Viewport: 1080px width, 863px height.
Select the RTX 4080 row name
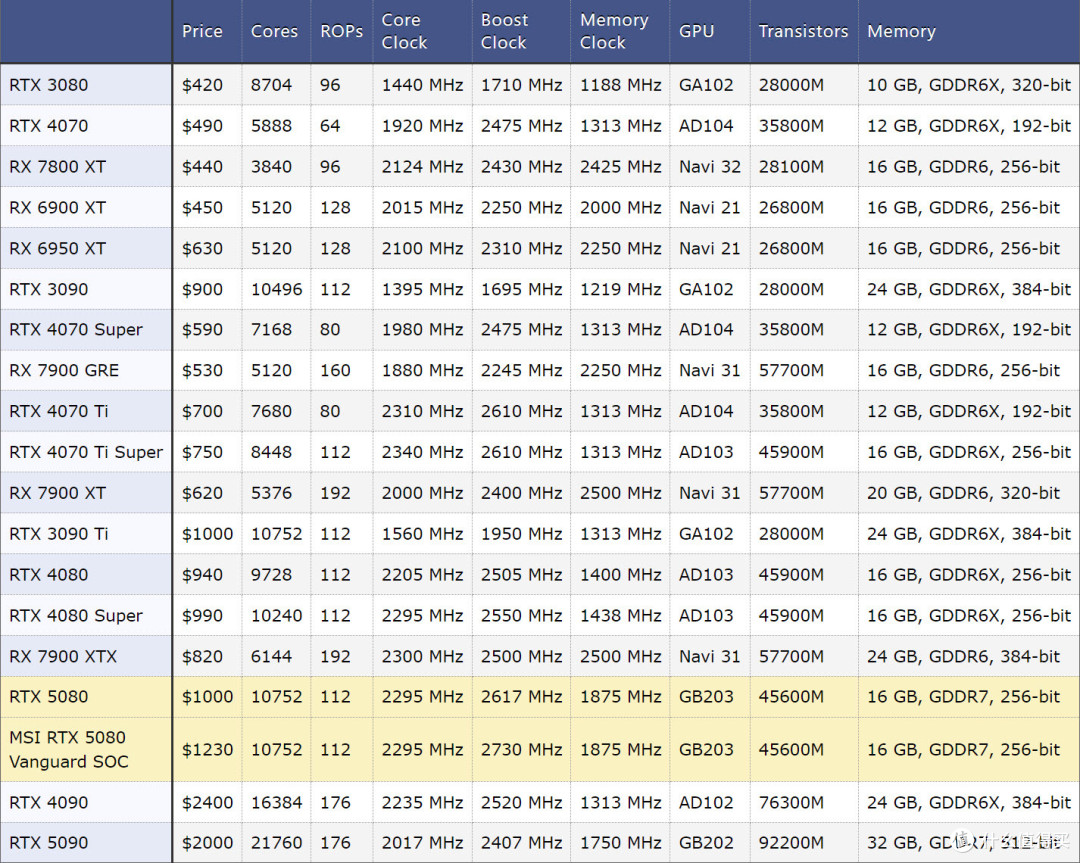[48, 574]
